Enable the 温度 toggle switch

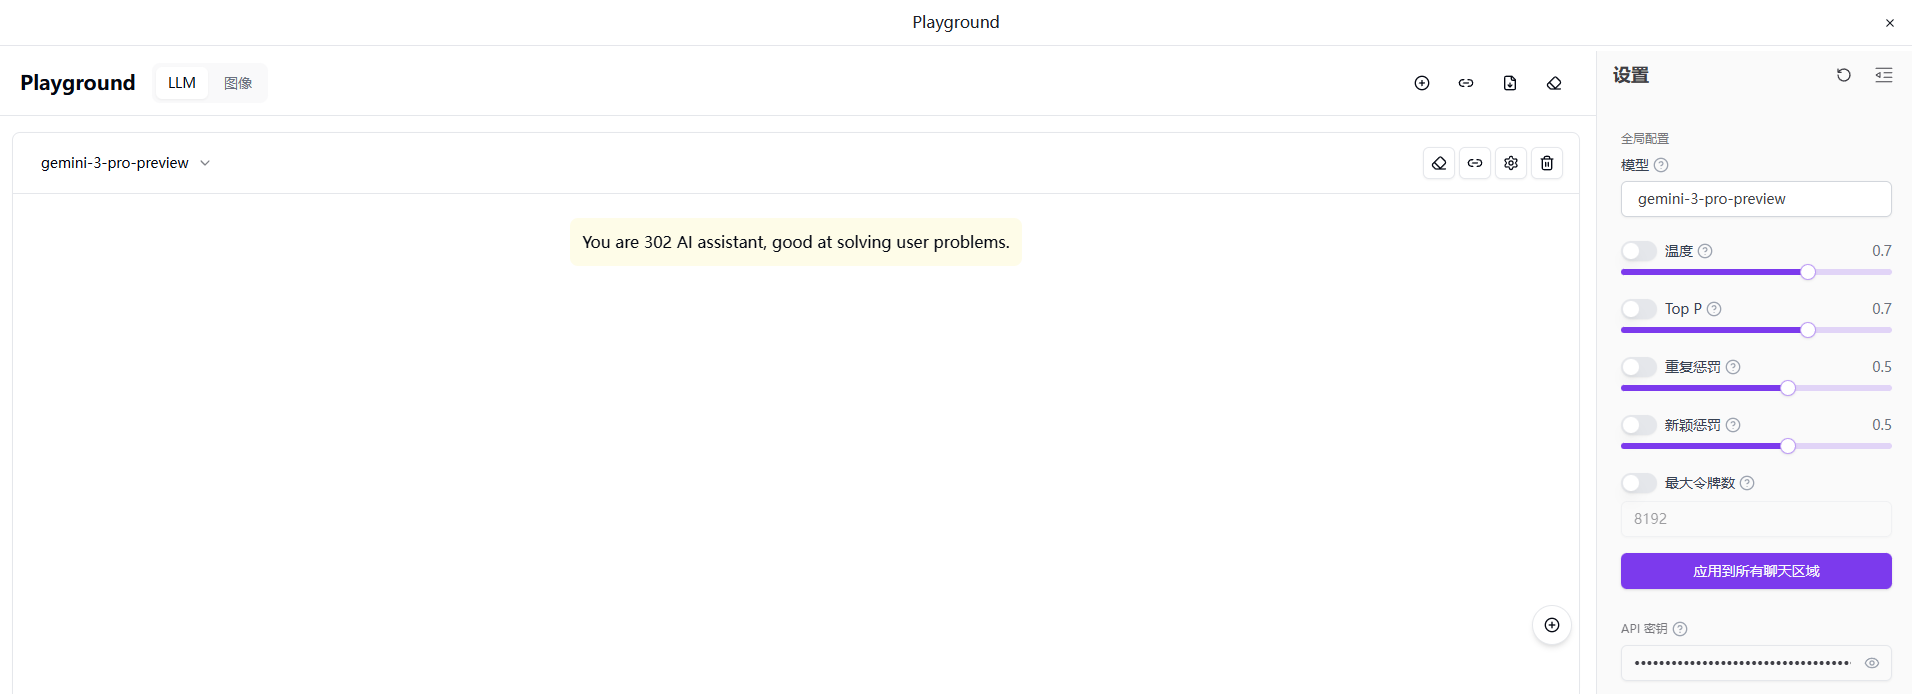coord(1638,251)
